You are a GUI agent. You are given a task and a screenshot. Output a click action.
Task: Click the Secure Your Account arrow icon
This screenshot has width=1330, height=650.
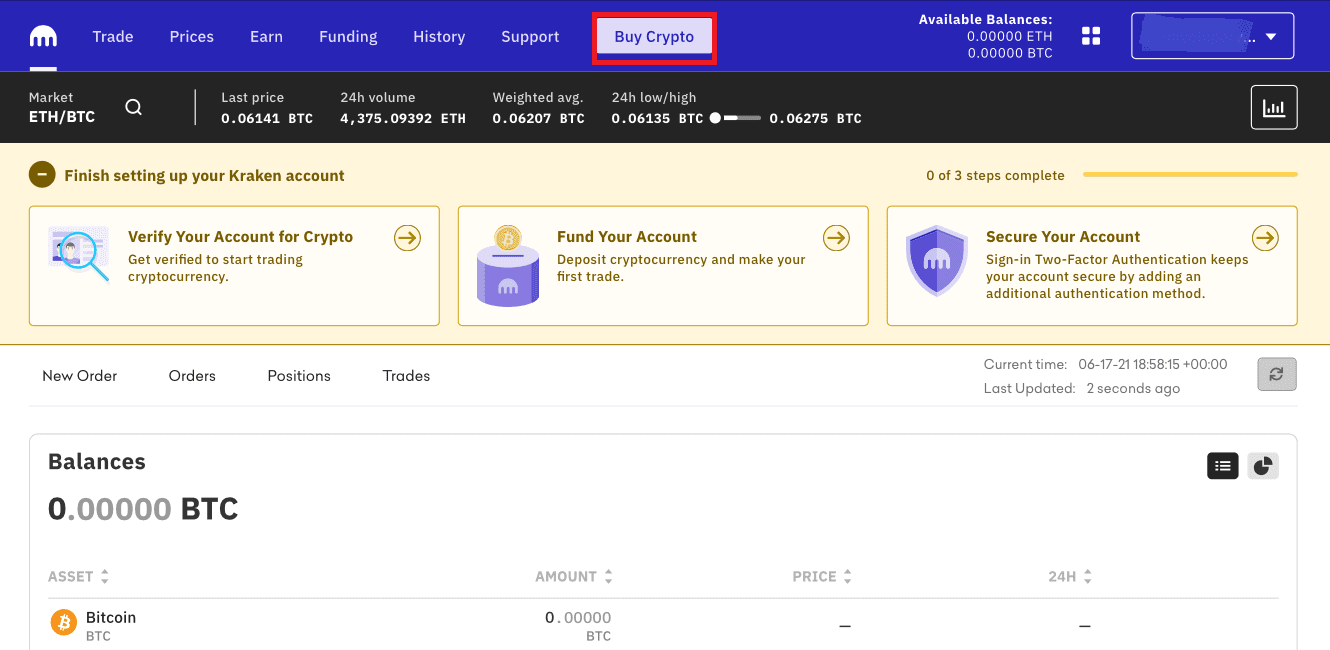(1265, 238)
